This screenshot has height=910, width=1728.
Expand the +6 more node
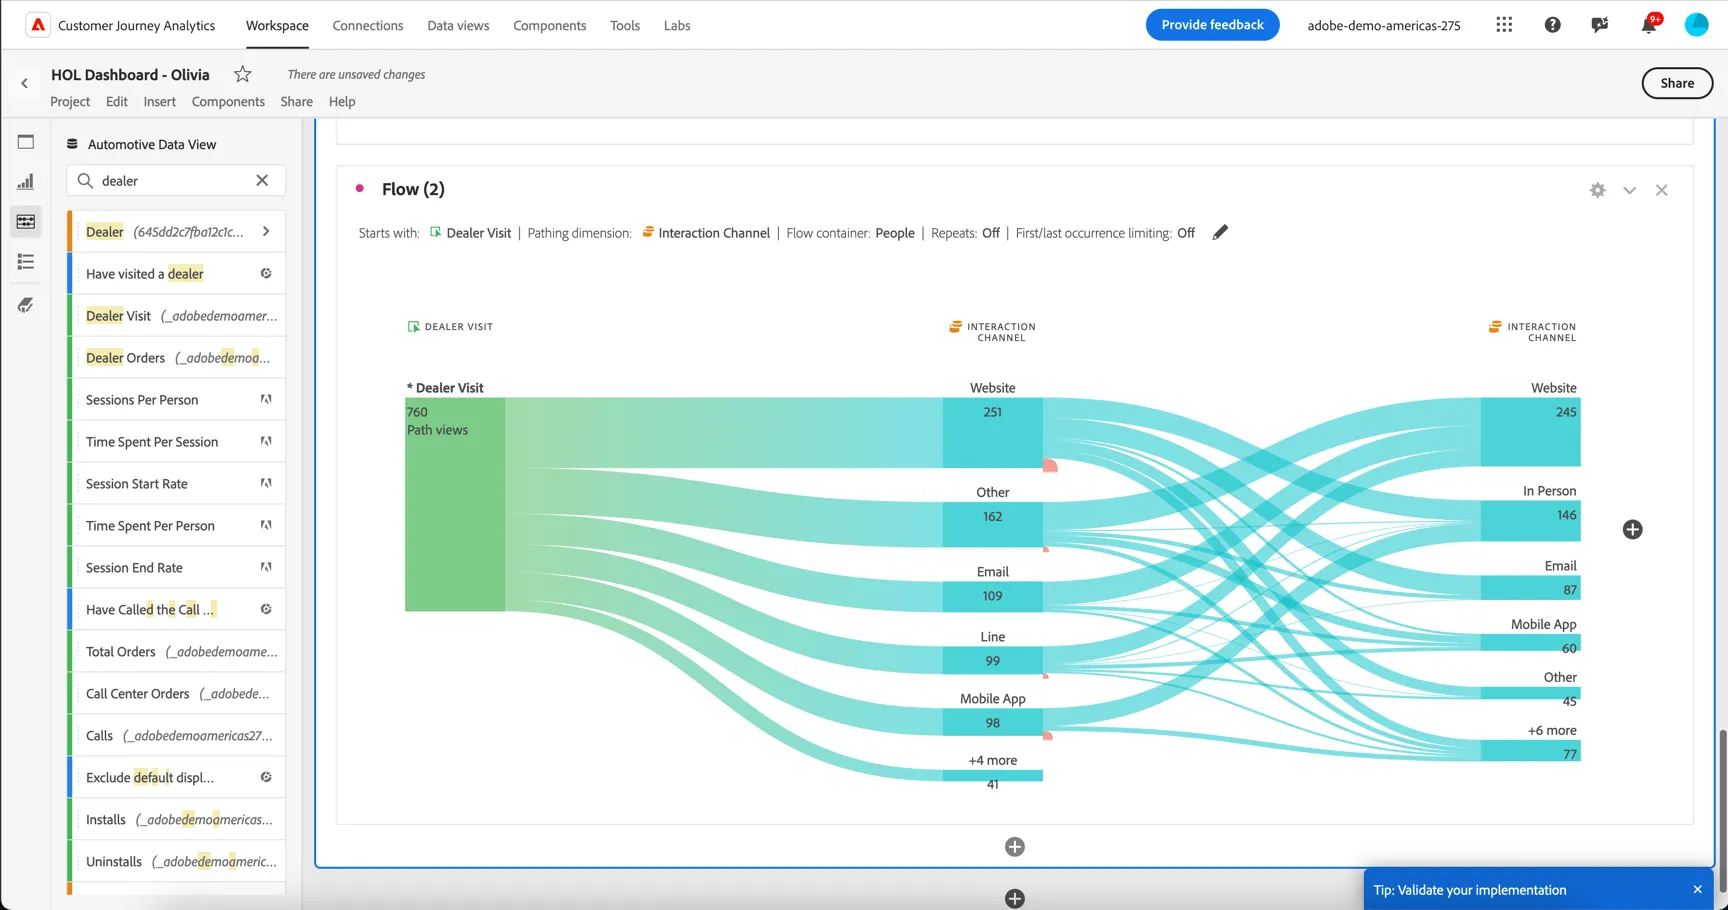(x=1530, y=751)
